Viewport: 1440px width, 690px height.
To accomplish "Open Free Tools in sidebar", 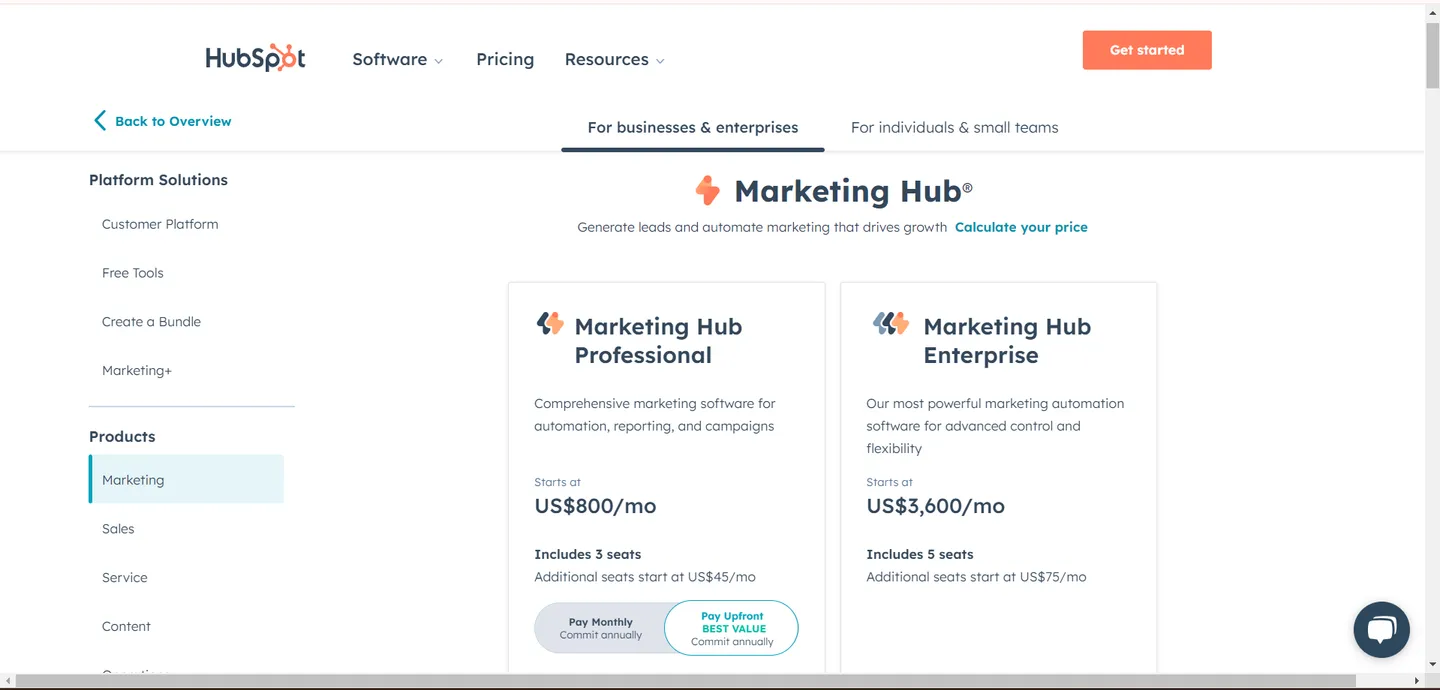I will 133,273.
